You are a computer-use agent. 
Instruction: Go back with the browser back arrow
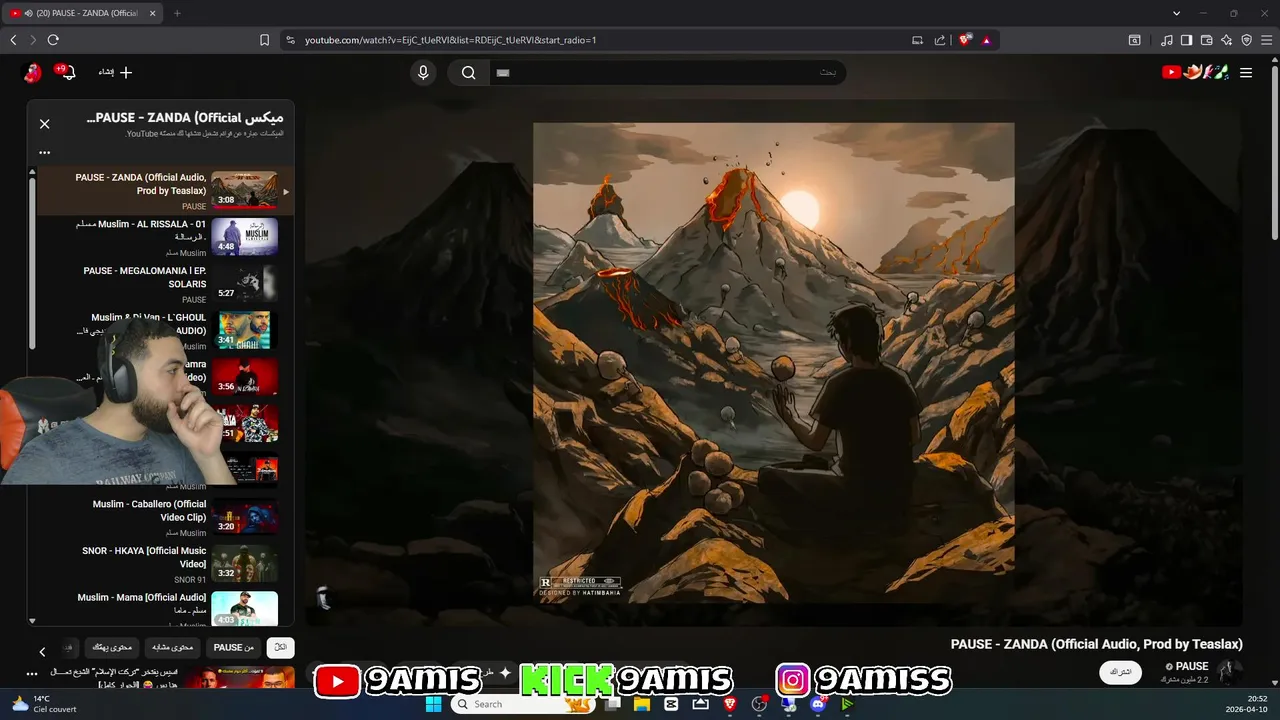(x=13, y=40)
